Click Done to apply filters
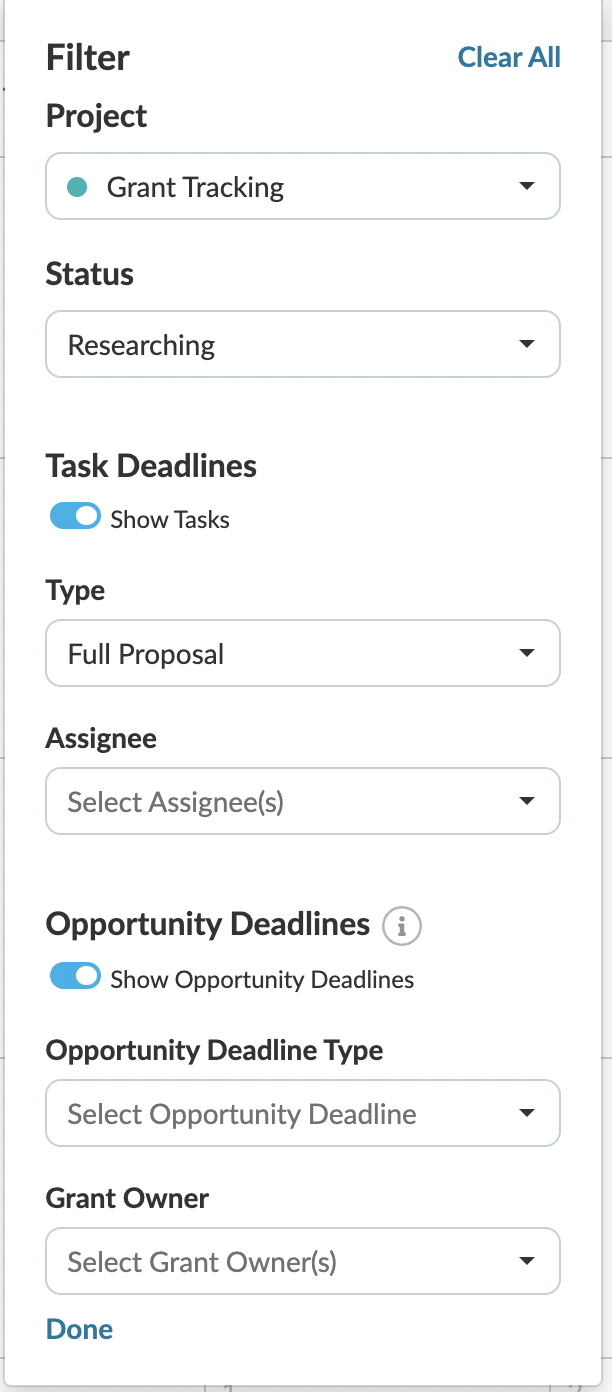The height and width of the screenshot is (1392, 612). [x=79, y=1329]
